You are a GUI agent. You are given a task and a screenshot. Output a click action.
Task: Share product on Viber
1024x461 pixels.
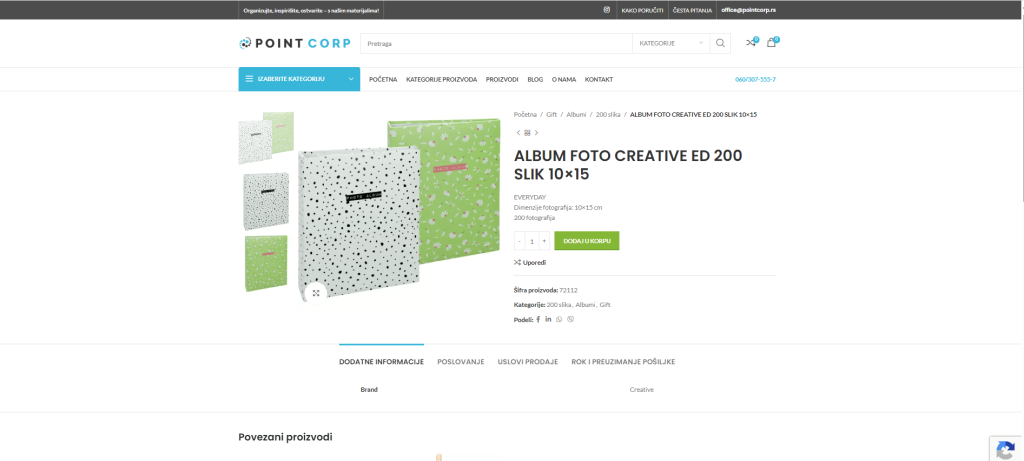(571, 319)
